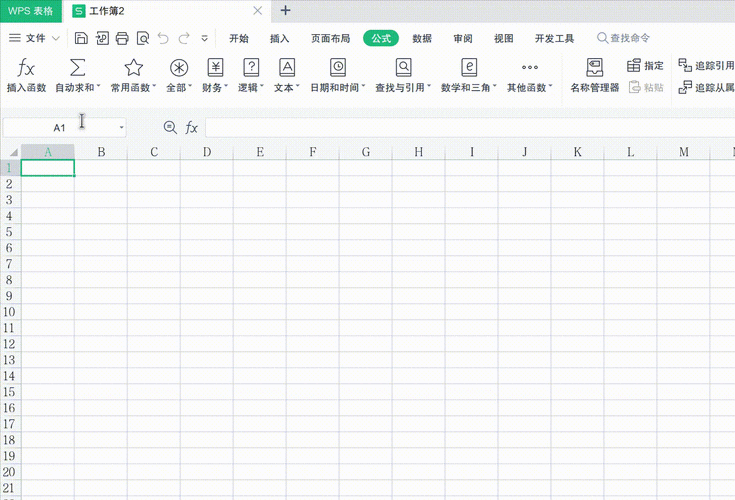Expand the 全部 functions dropdown arrow
The height and width of the screenshot is (500, 735).
pos(190,87)
